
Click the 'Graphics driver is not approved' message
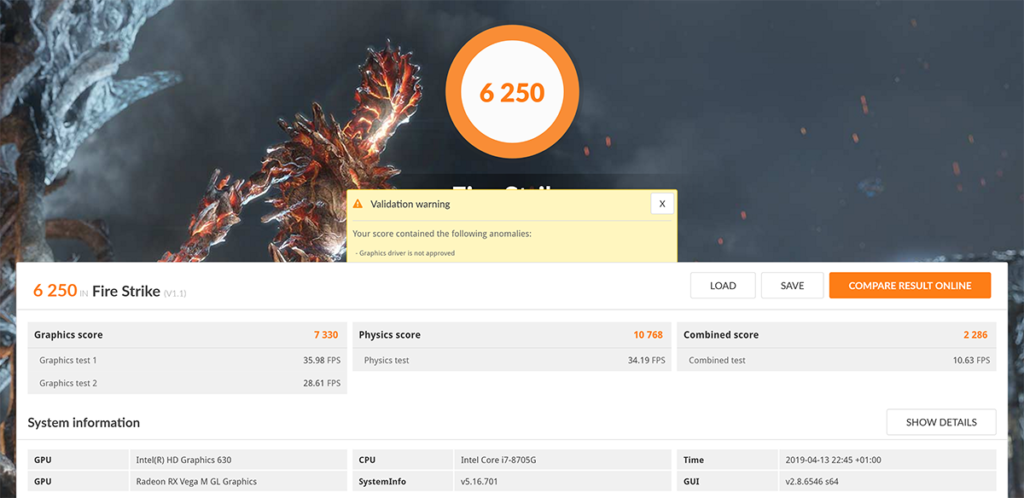click(x=406, y=254)
